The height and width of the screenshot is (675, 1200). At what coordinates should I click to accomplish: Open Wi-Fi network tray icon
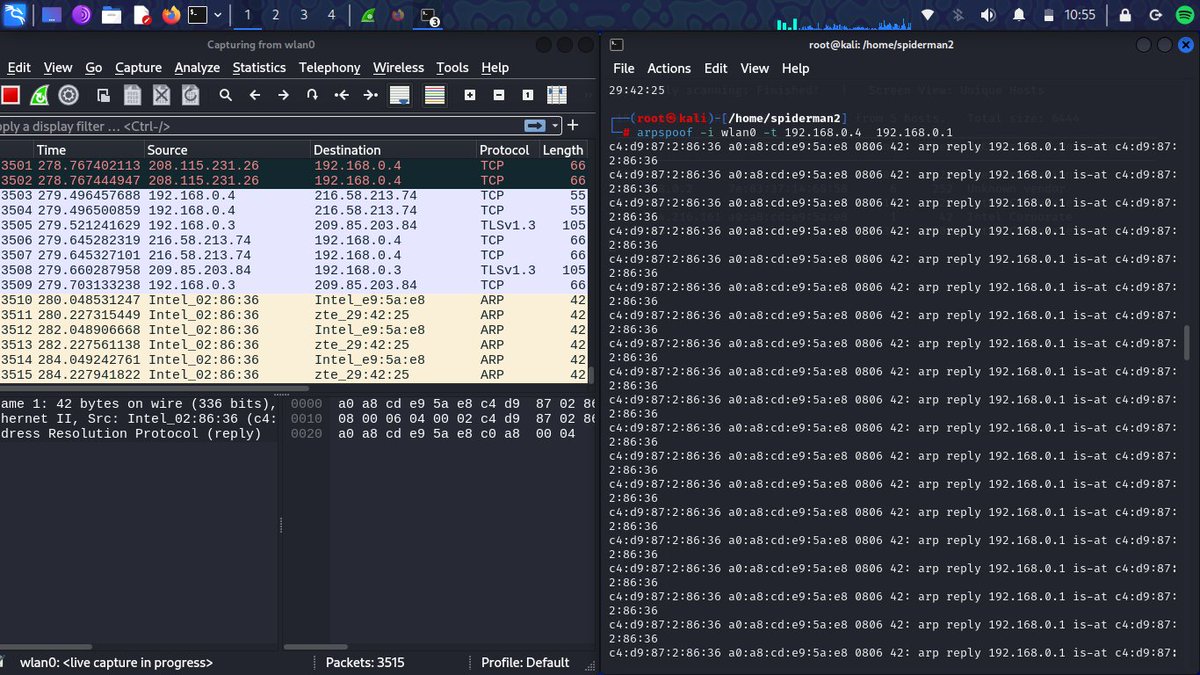[927, 15]
